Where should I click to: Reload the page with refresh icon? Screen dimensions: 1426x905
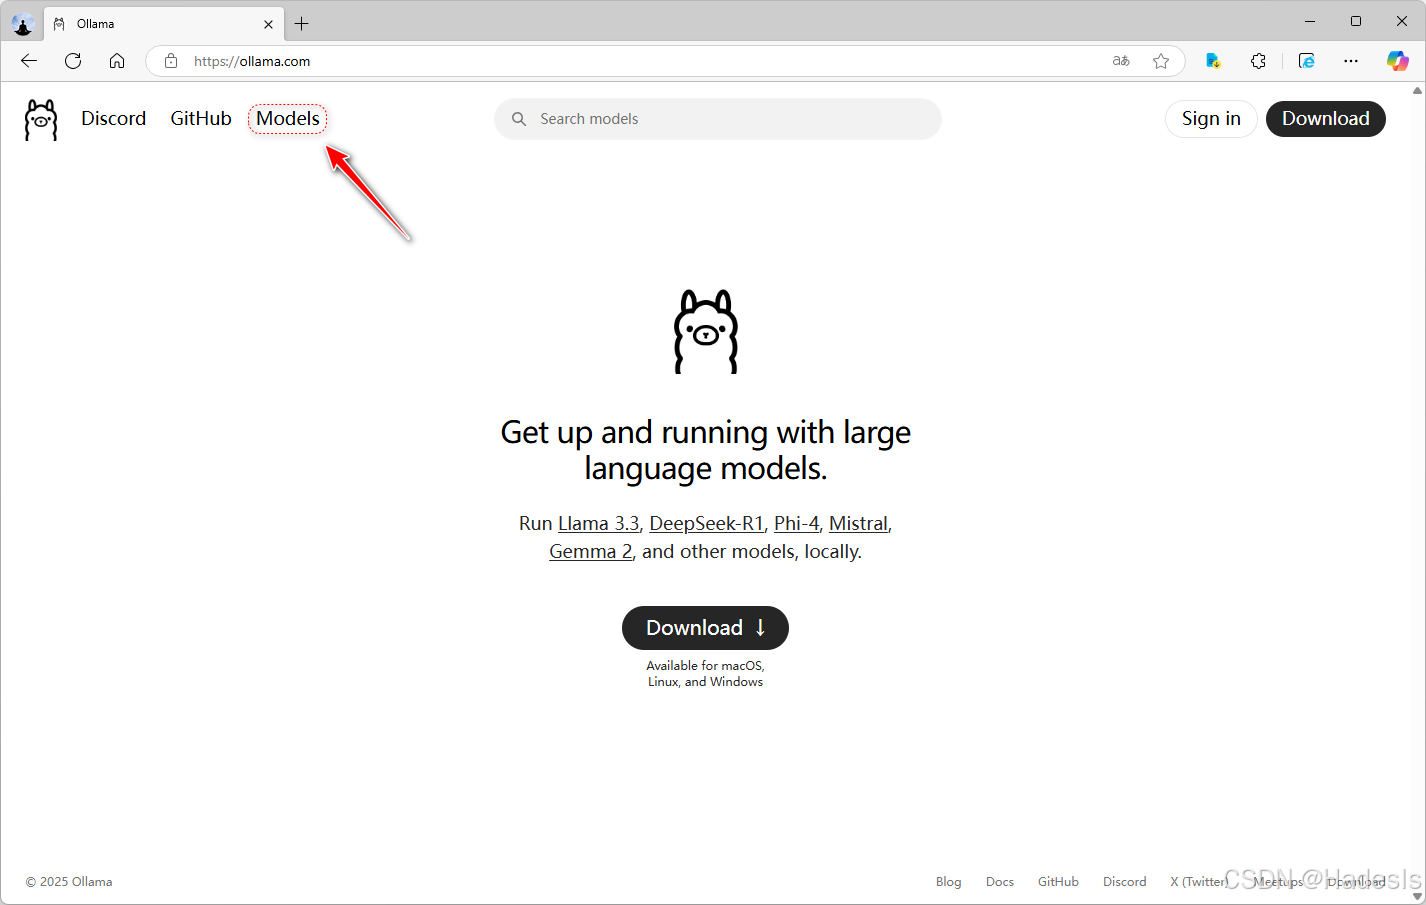(x=73, y=61)
